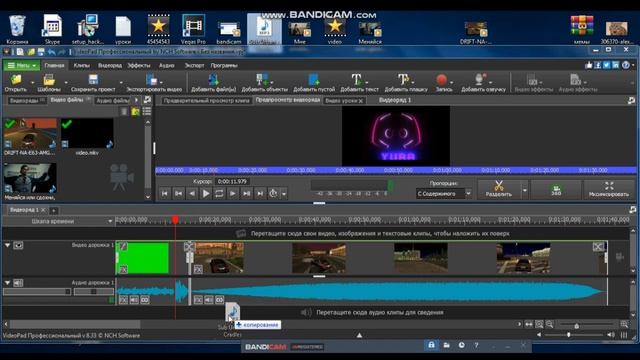This screenshot has height=360, width=640.
Task: Open Vegas Pro desktop shortcut
Action: [x=193, y=29]
